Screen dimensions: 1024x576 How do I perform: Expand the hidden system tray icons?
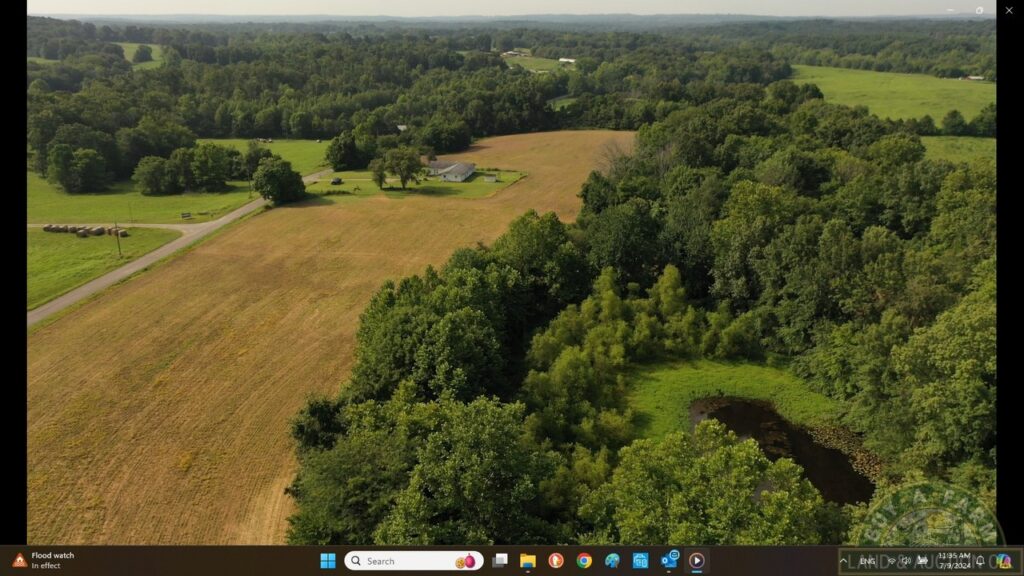845,561
